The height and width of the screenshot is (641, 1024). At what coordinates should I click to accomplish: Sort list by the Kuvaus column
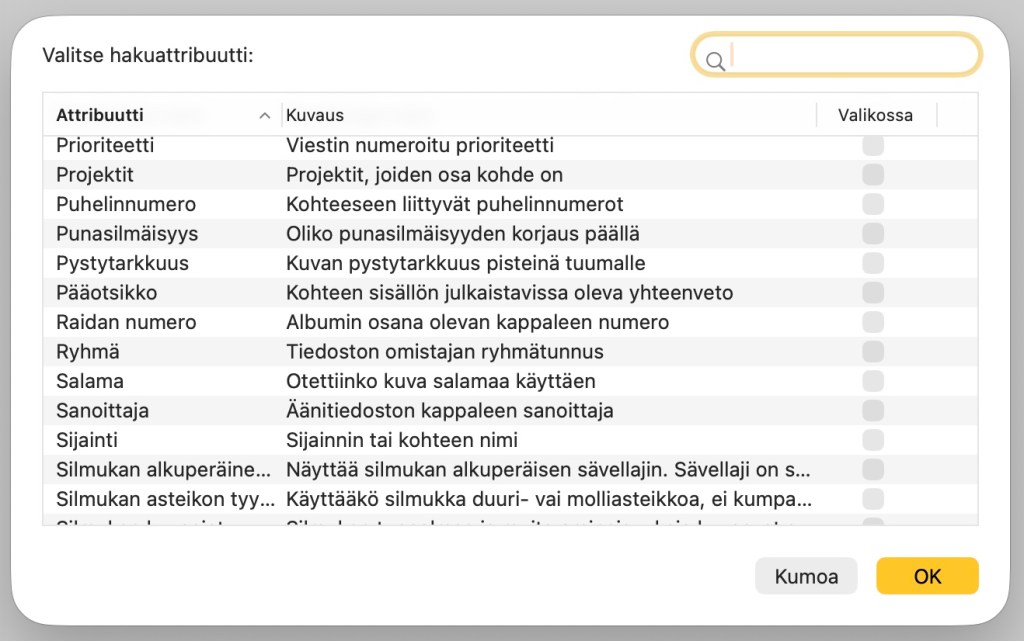(x=315, y=115)
